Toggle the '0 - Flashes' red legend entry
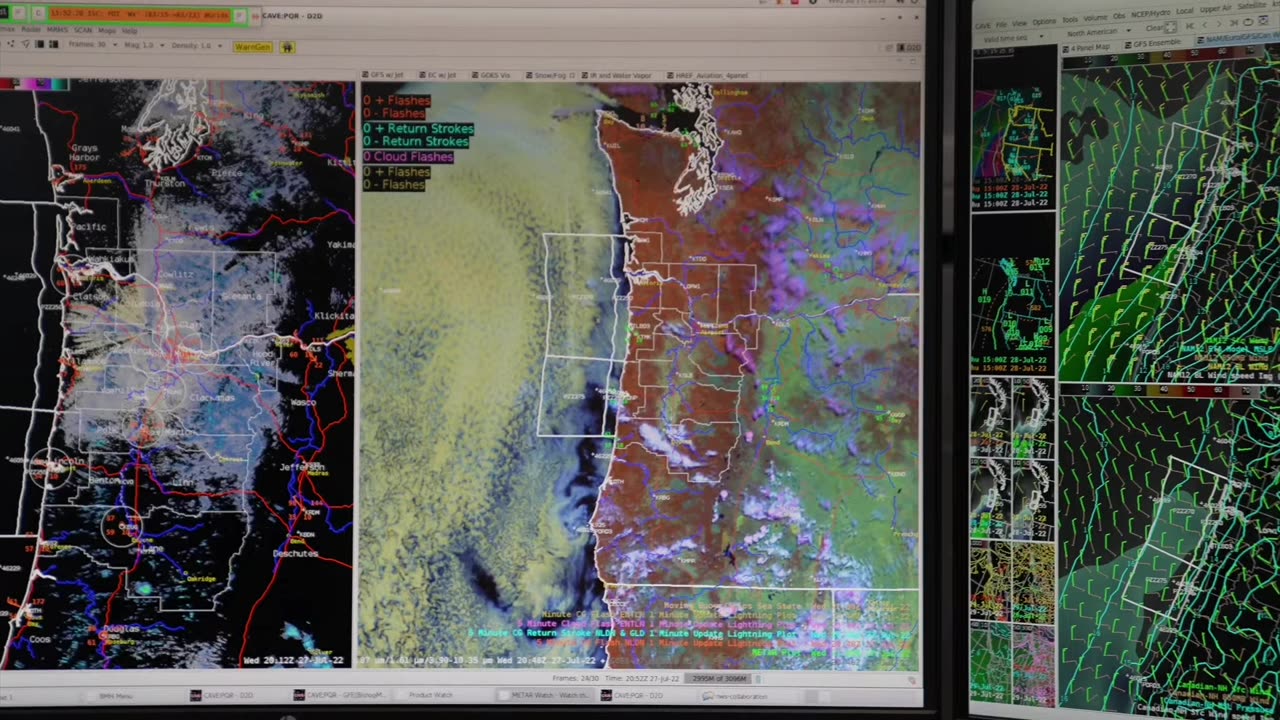The image size is (1280, 720). pyautogui.click(x=394, y=114)
